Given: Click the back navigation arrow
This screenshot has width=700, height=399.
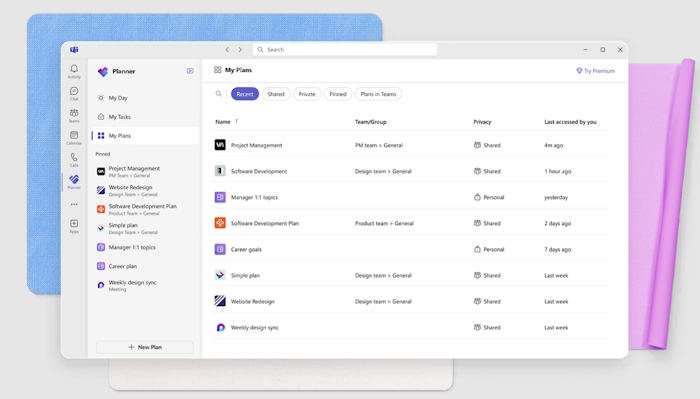Looking at the screenshot, I should 227,50.
